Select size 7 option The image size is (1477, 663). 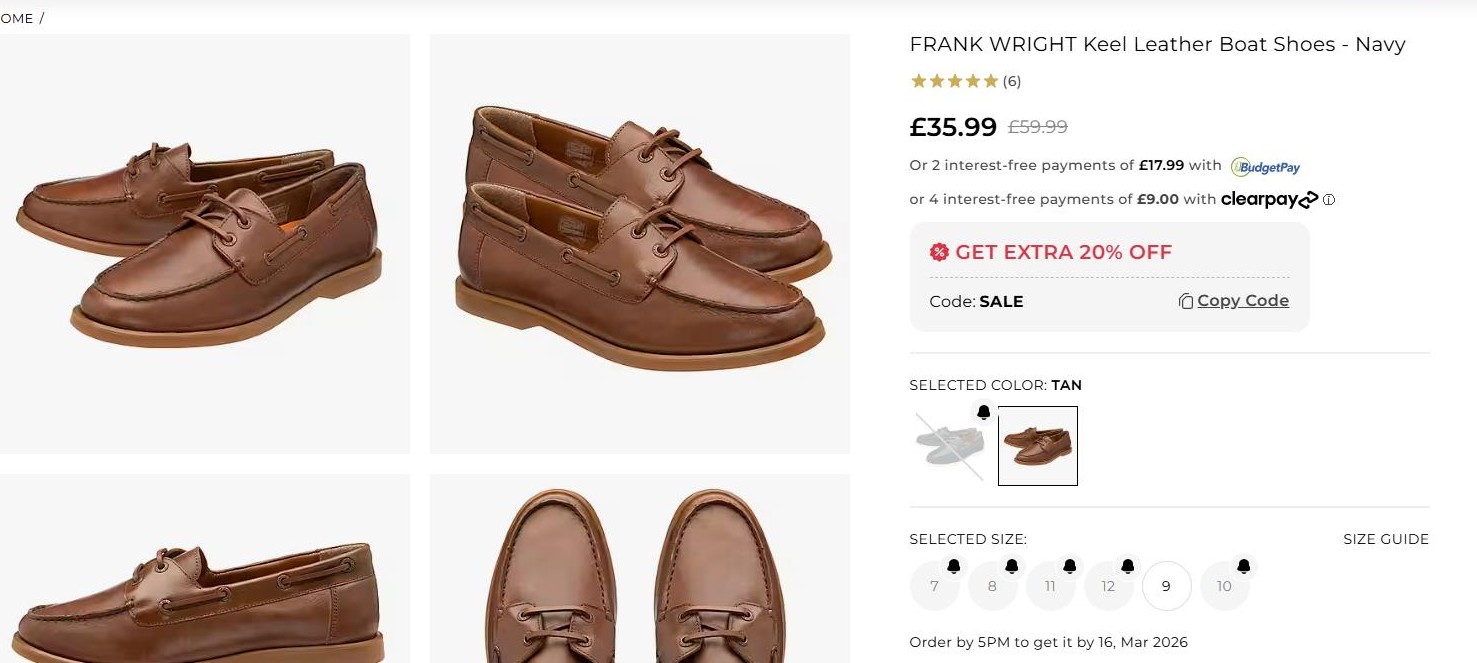[x=934, y=587]
